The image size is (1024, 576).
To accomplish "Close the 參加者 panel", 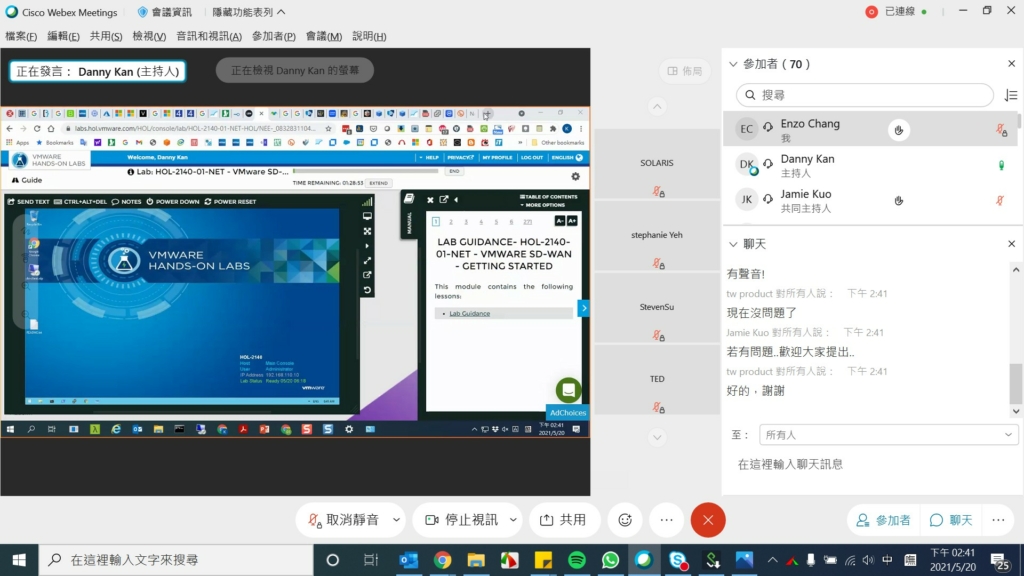I will click(1012, 63).
